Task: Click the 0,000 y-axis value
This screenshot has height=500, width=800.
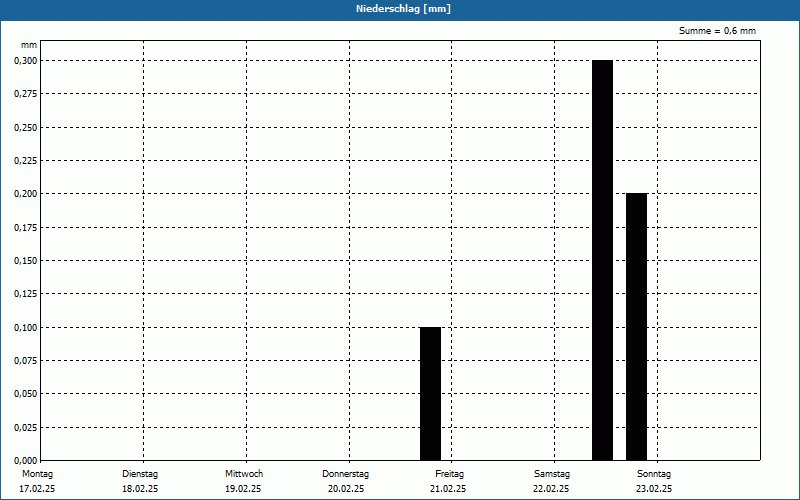Action: 26,461
